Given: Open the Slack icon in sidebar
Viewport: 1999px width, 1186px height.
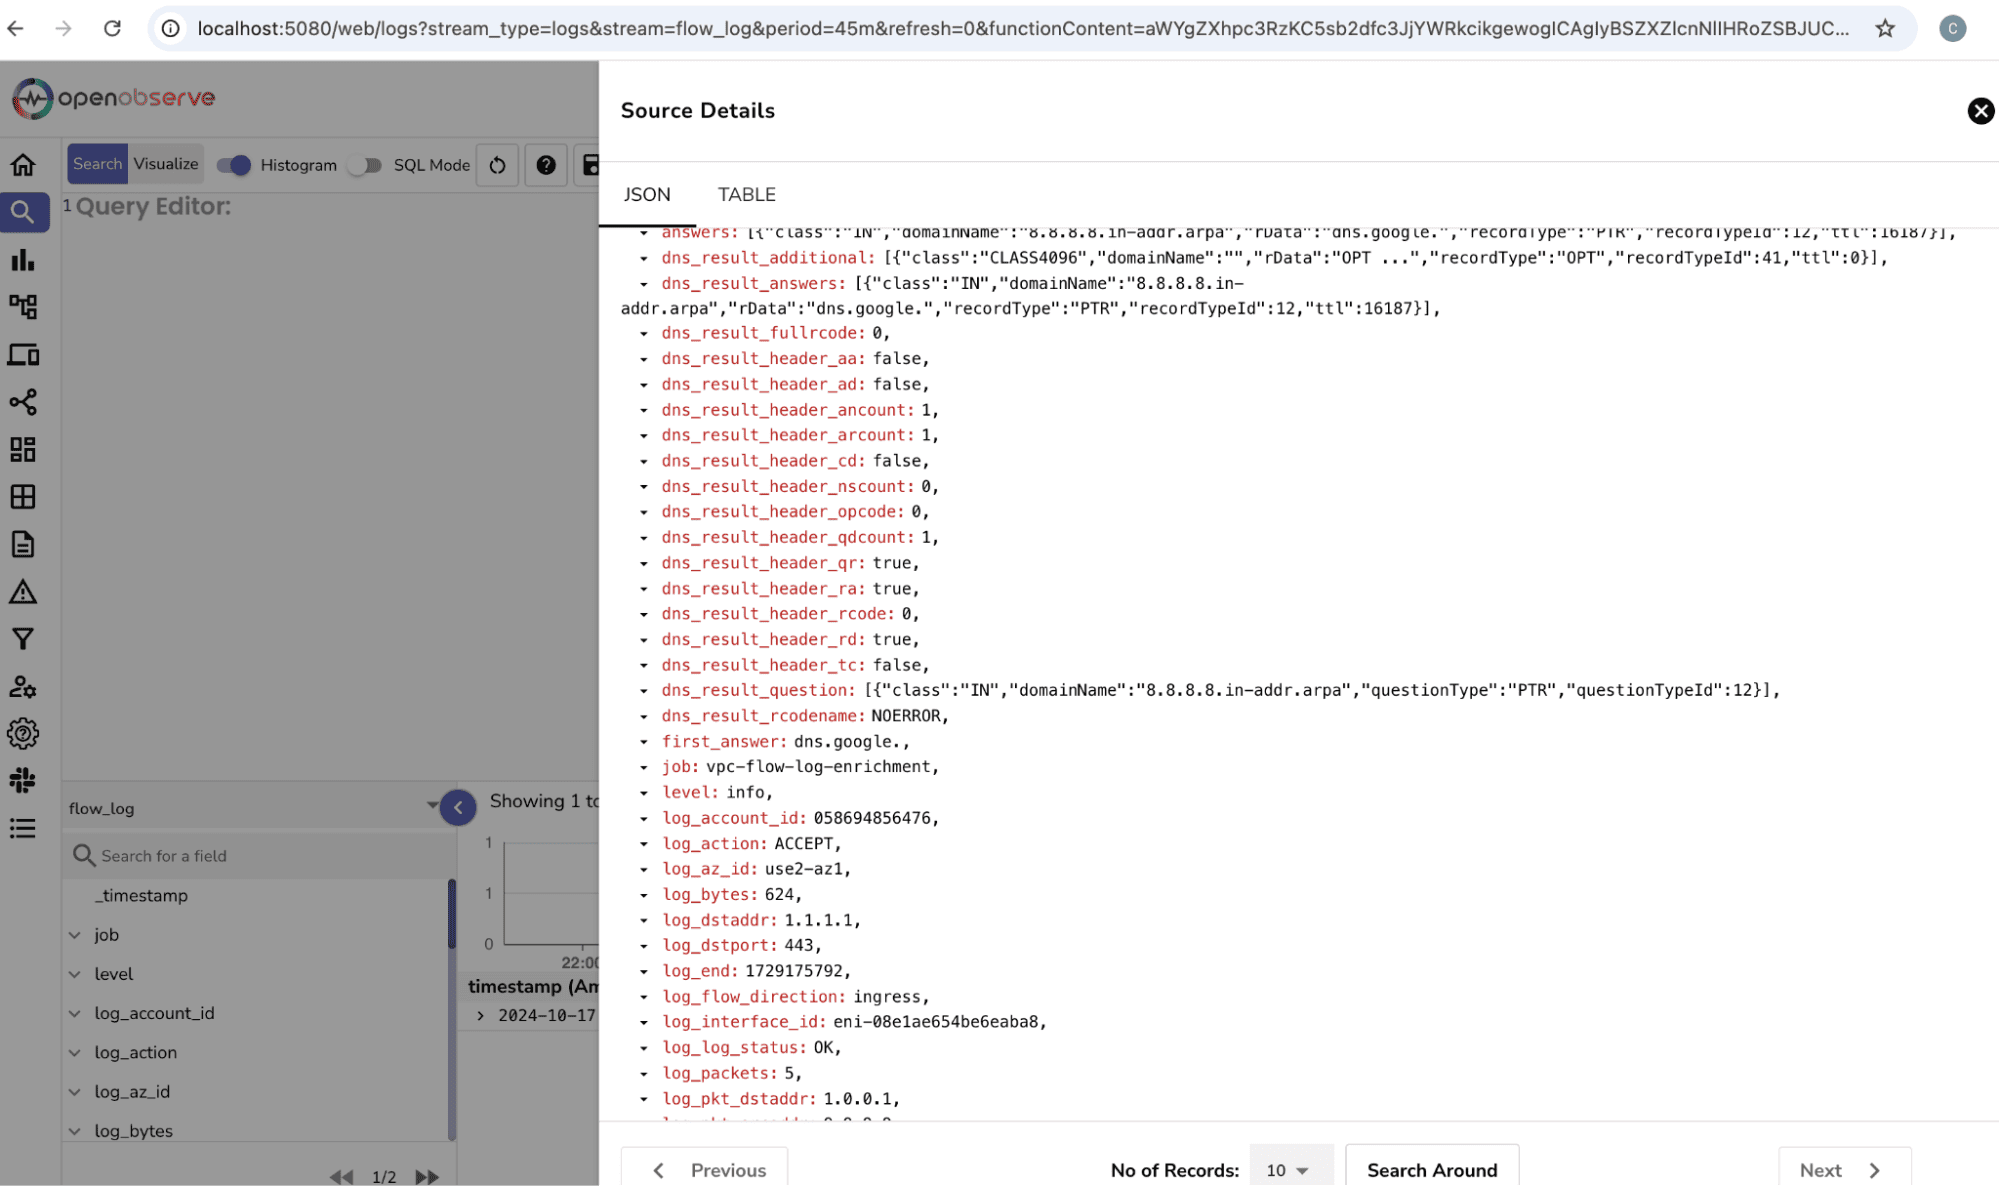Looking at the screenshot, I should 22,780.
